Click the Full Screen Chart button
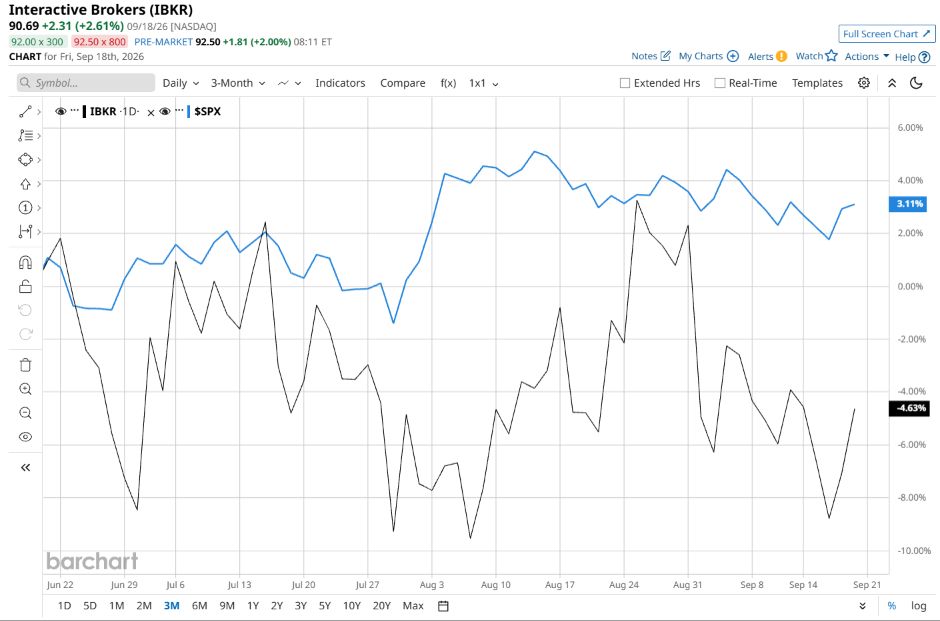This screenshot has height=621, width=940. 887,34
